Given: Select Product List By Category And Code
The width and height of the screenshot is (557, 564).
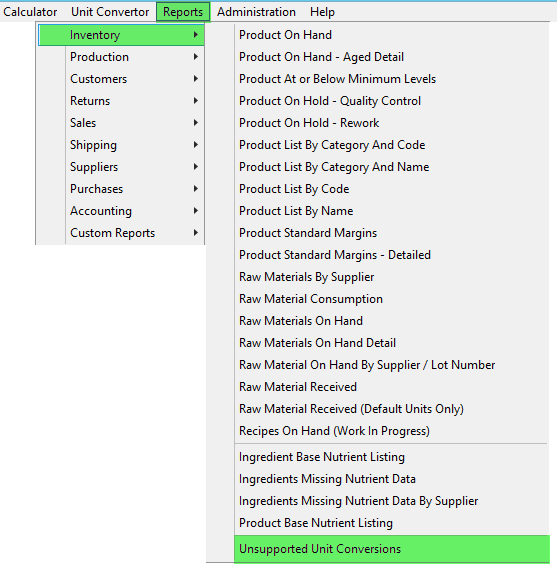Looking at the screenshot, I should click(392, 145).
